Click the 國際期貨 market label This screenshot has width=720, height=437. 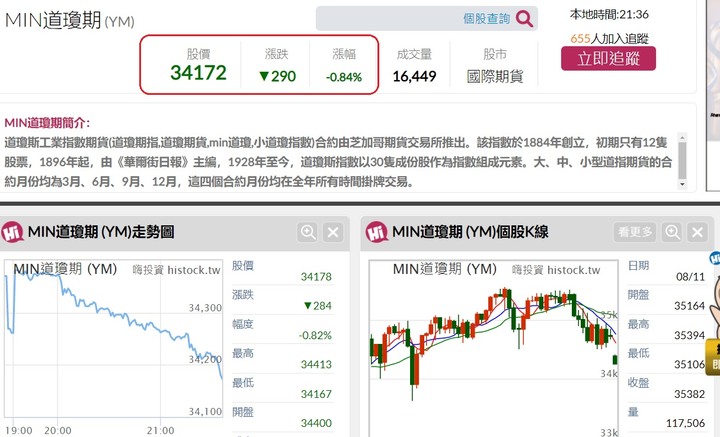[x=495, y=76]
